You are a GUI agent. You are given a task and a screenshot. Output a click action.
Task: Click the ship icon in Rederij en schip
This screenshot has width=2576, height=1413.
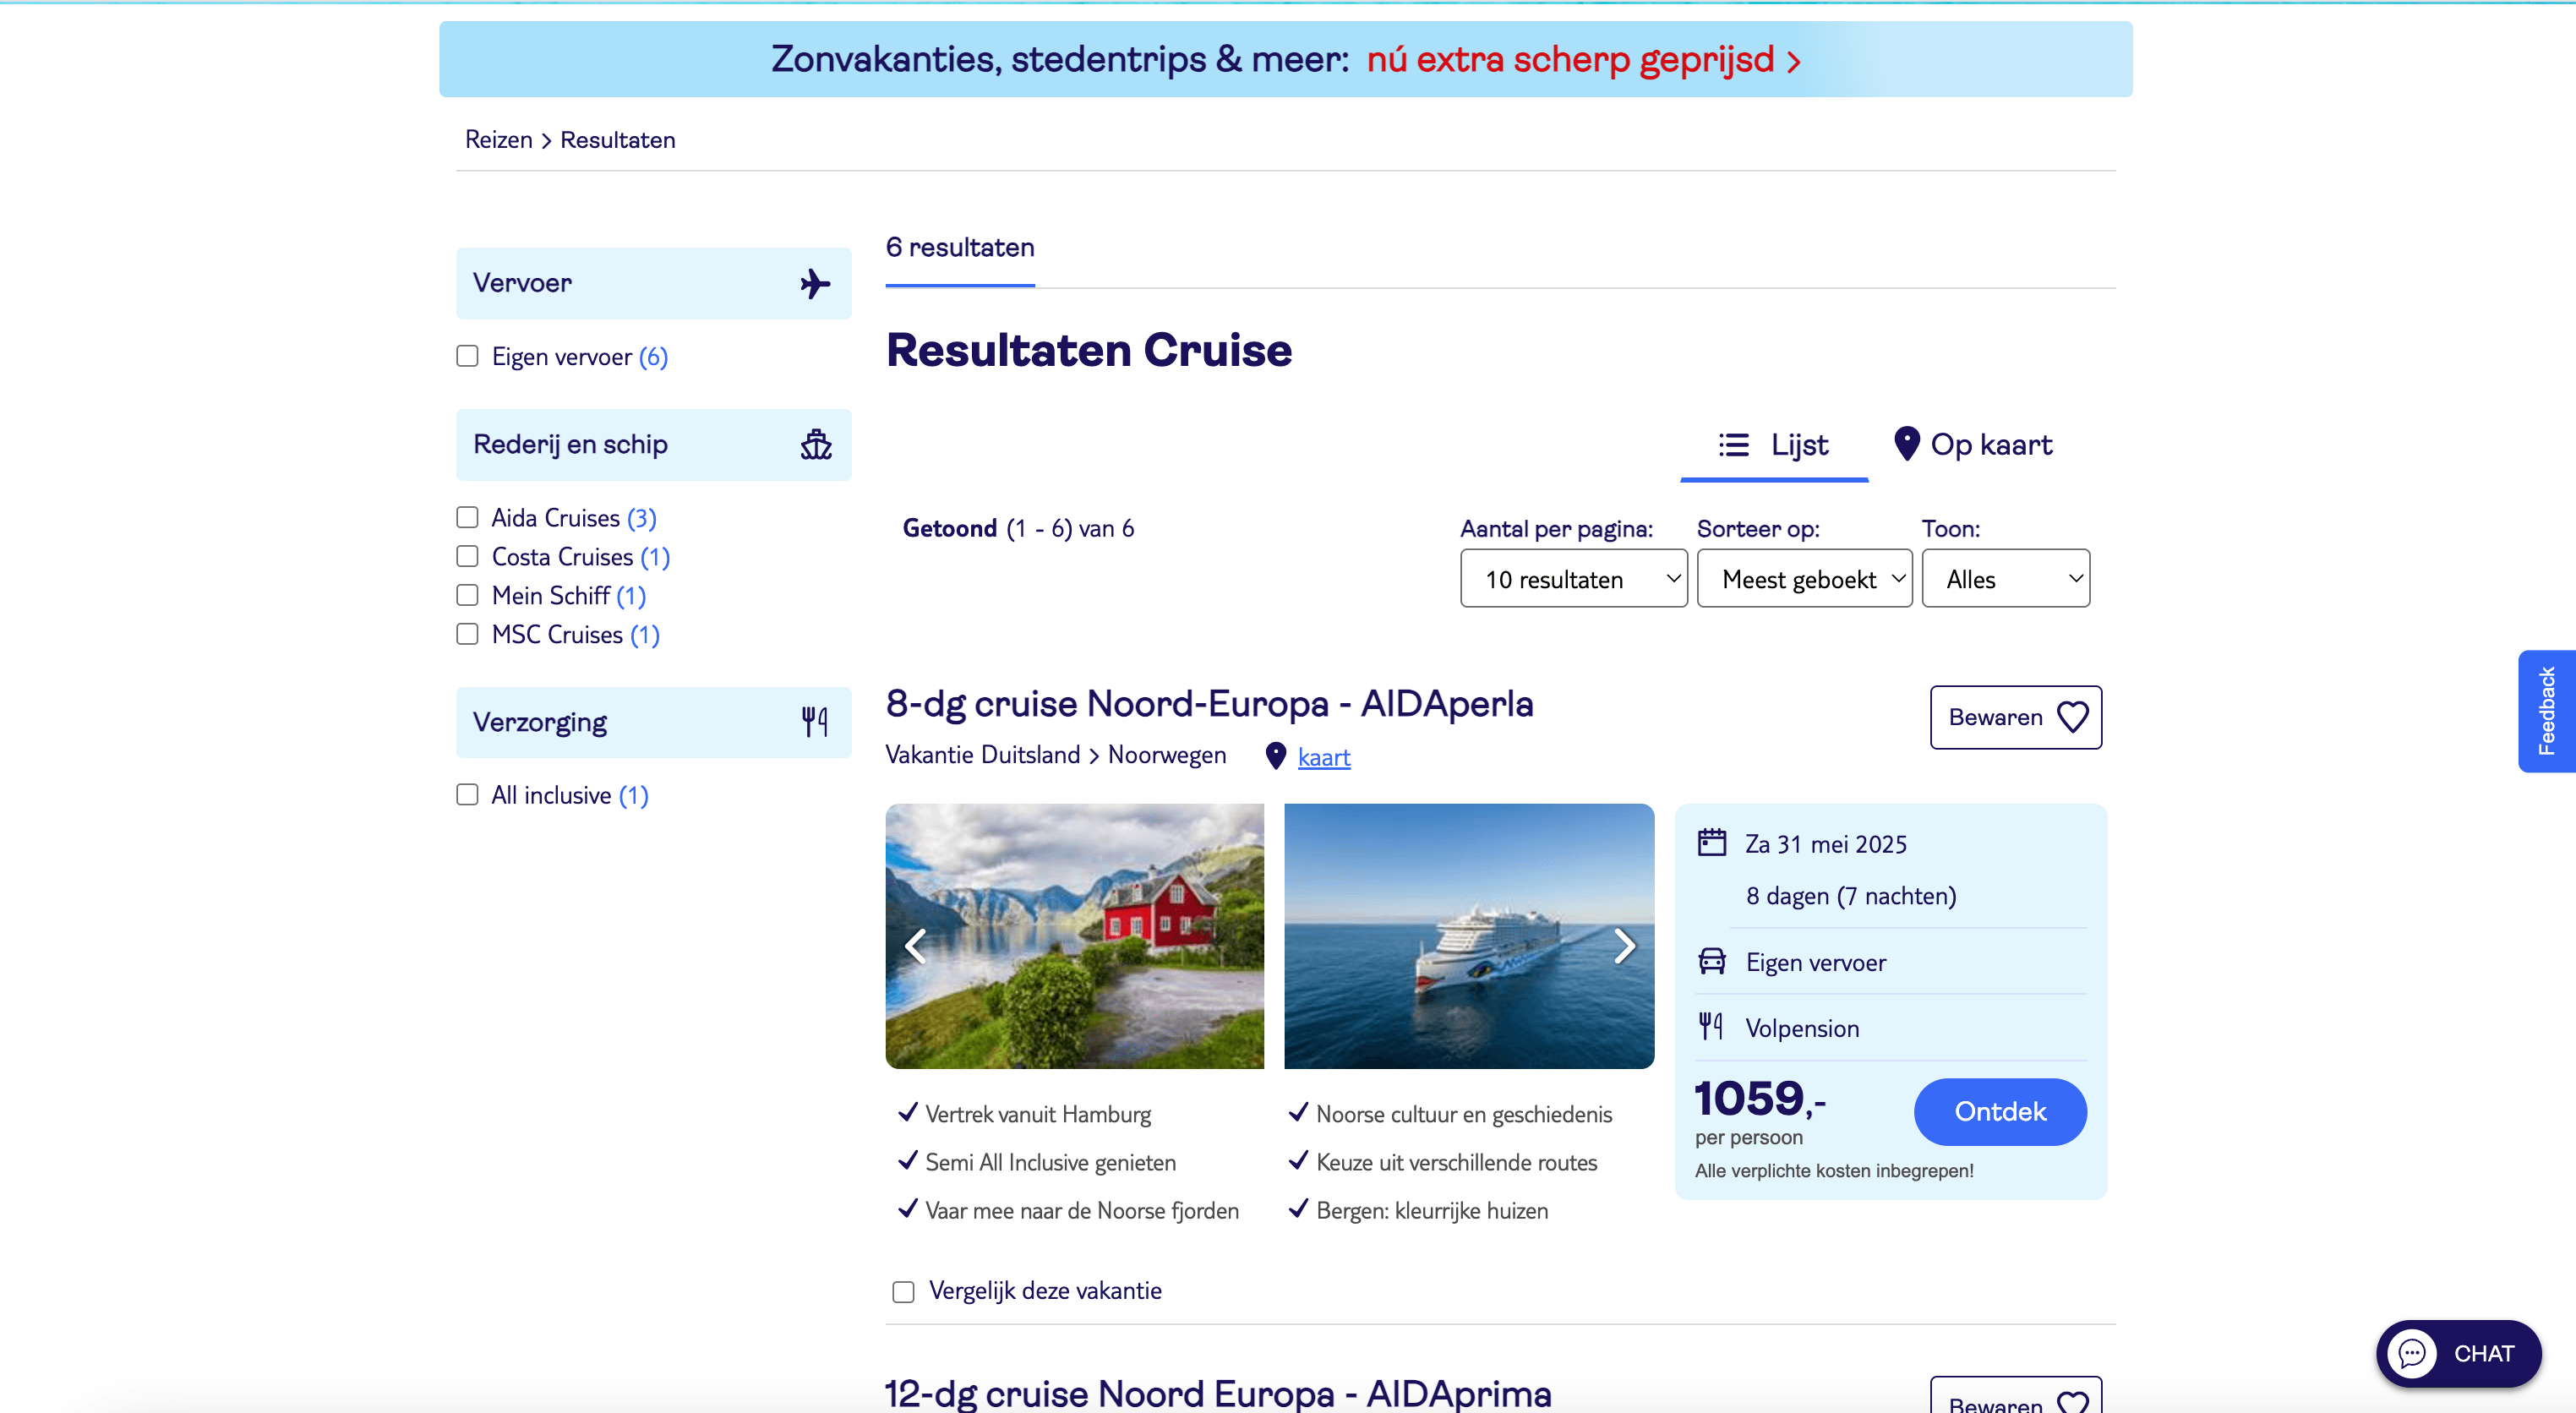pos(816,445)
